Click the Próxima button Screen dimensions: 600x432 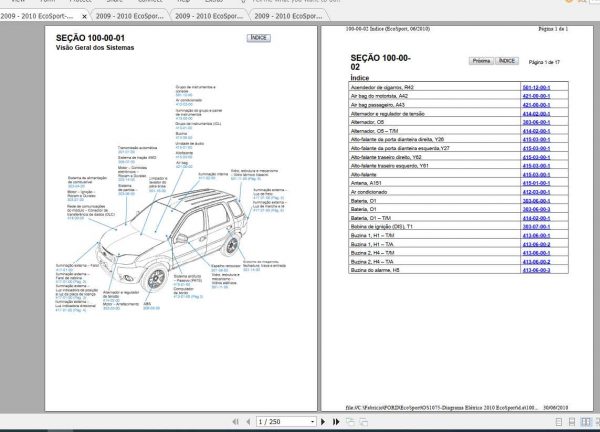tap(481, 61)
